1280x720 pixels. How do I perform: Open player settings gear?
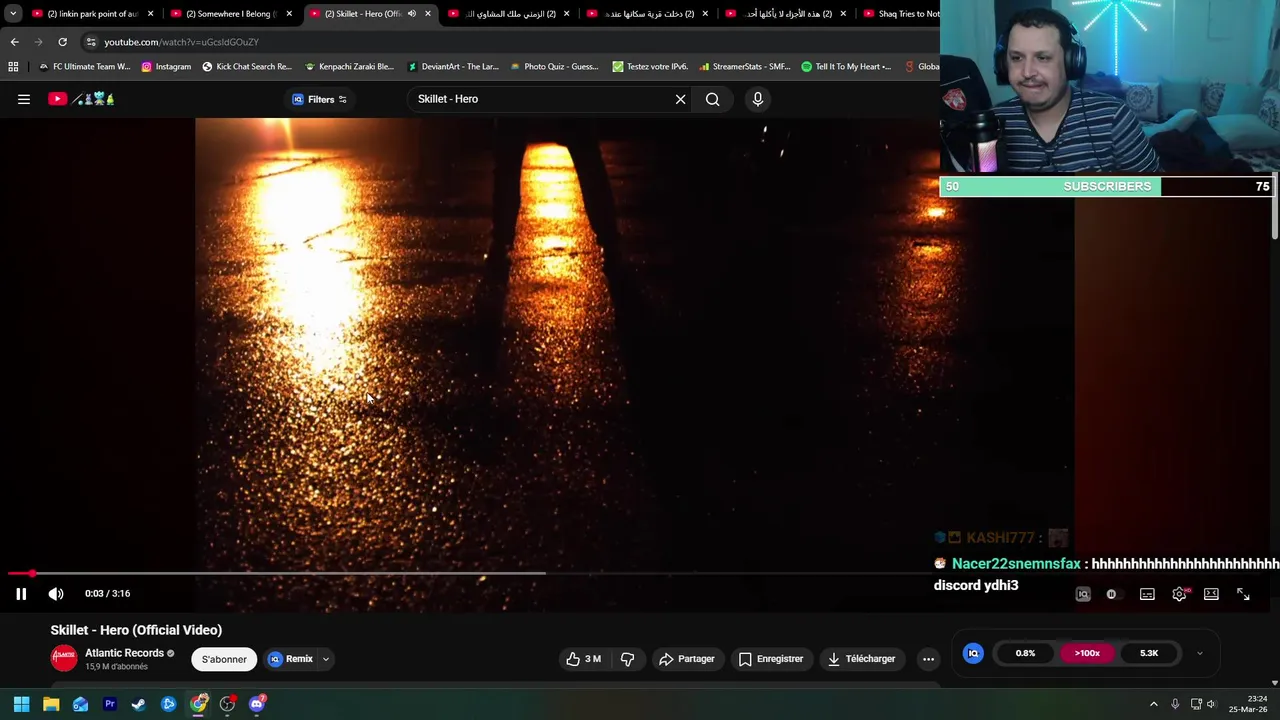pyautogui.click(x=1179, y=594)
